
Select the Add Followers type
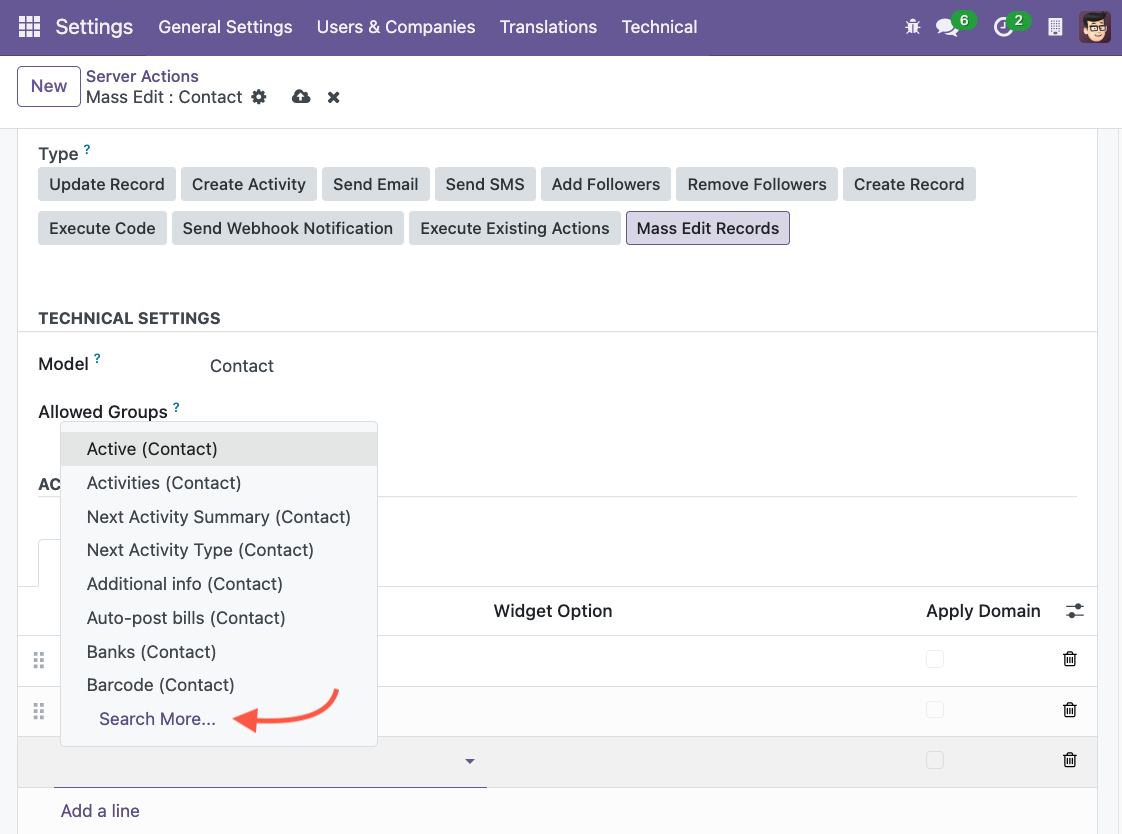coord(606,185)
